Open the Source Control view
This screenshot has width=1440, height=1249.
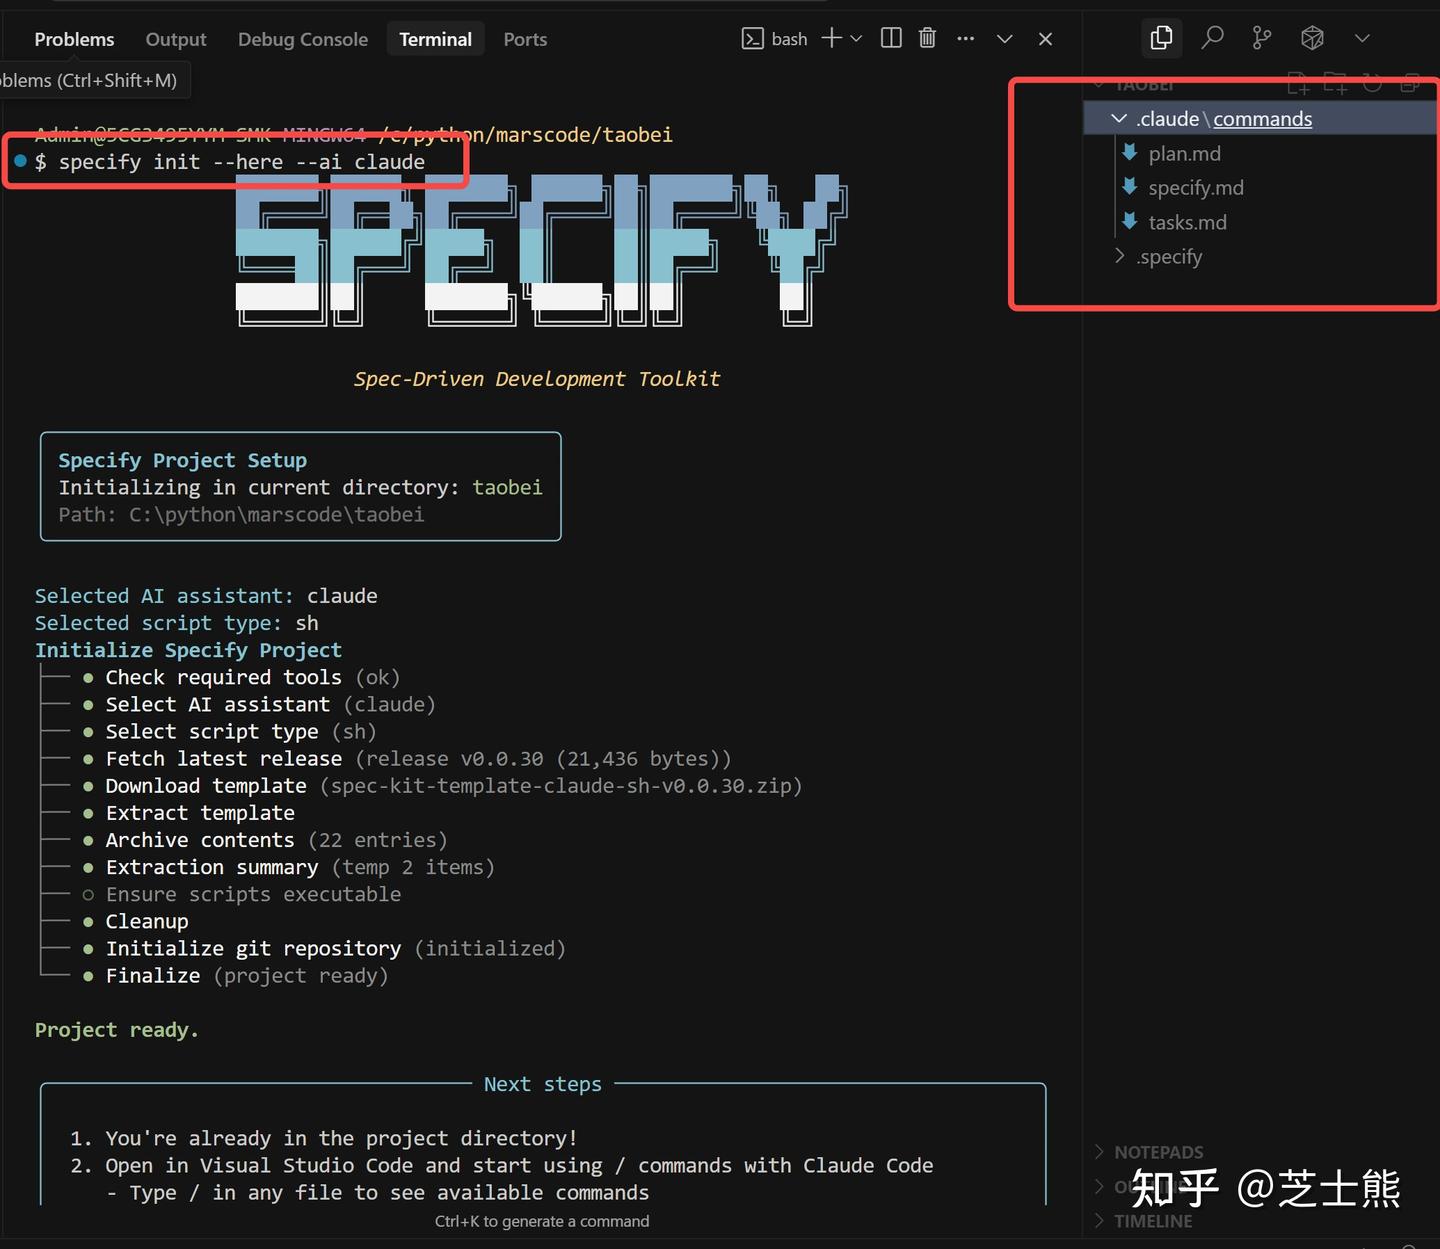point(1260,37)
